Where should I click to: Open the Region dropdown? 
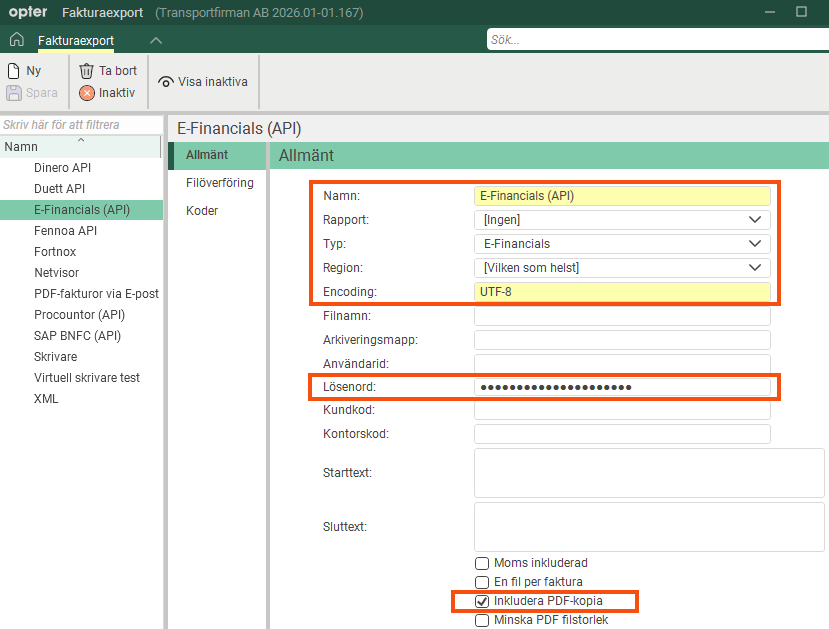click(622, 268)
